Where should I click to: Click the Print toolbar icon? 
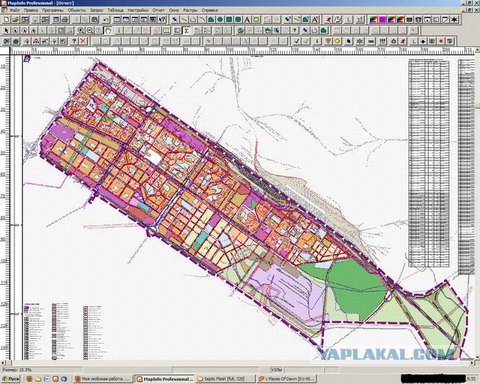click(x=65, y=20)
